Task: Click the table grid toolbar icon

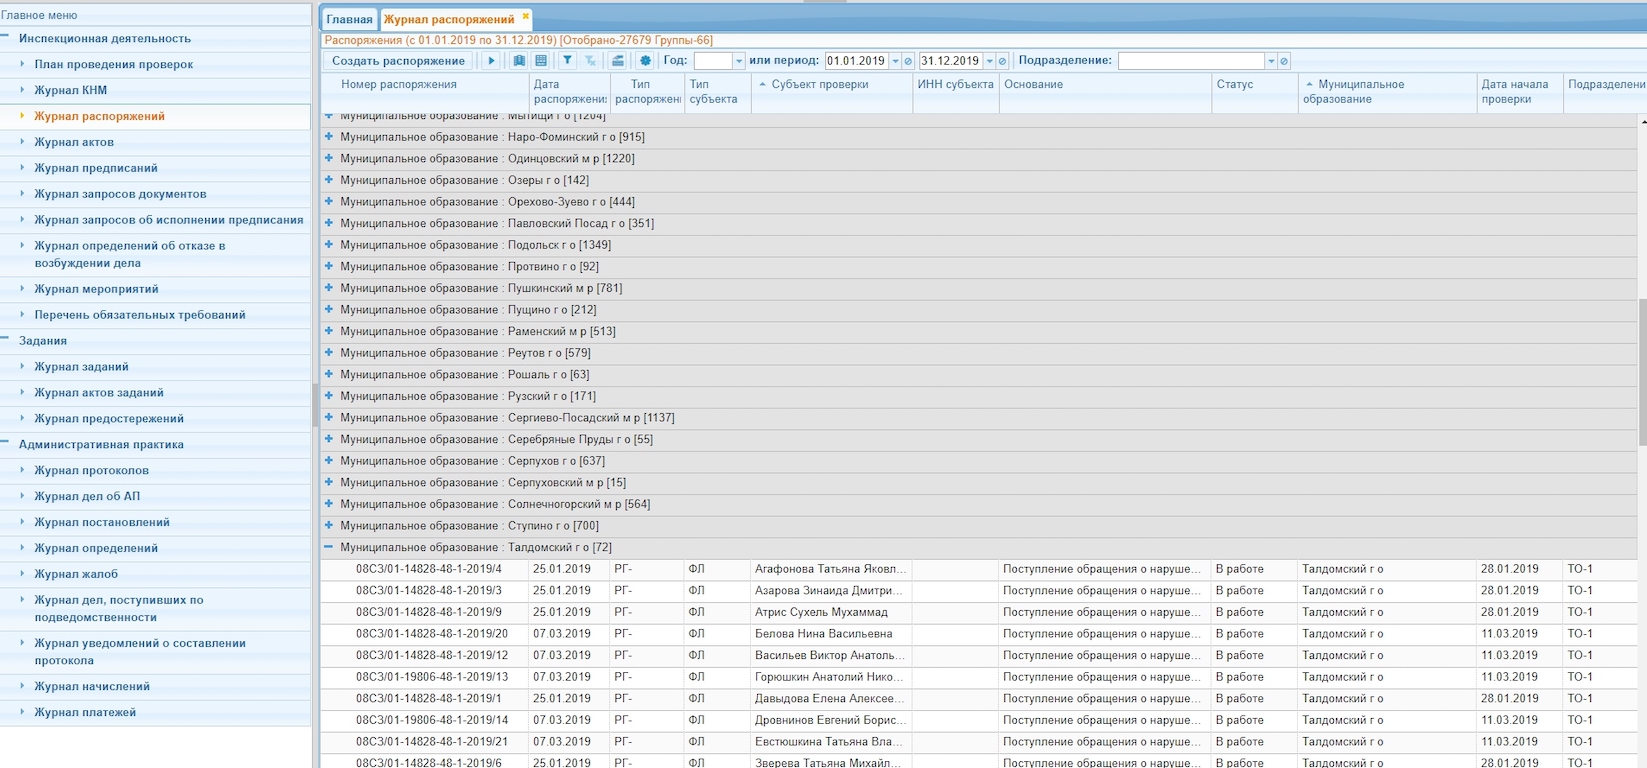Action: tap(541, 61)
